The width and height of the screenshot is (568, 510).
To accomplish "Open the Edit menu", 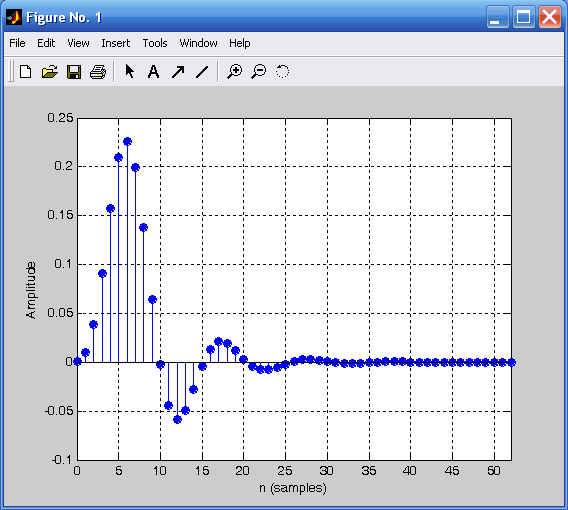I will point(46,43).
